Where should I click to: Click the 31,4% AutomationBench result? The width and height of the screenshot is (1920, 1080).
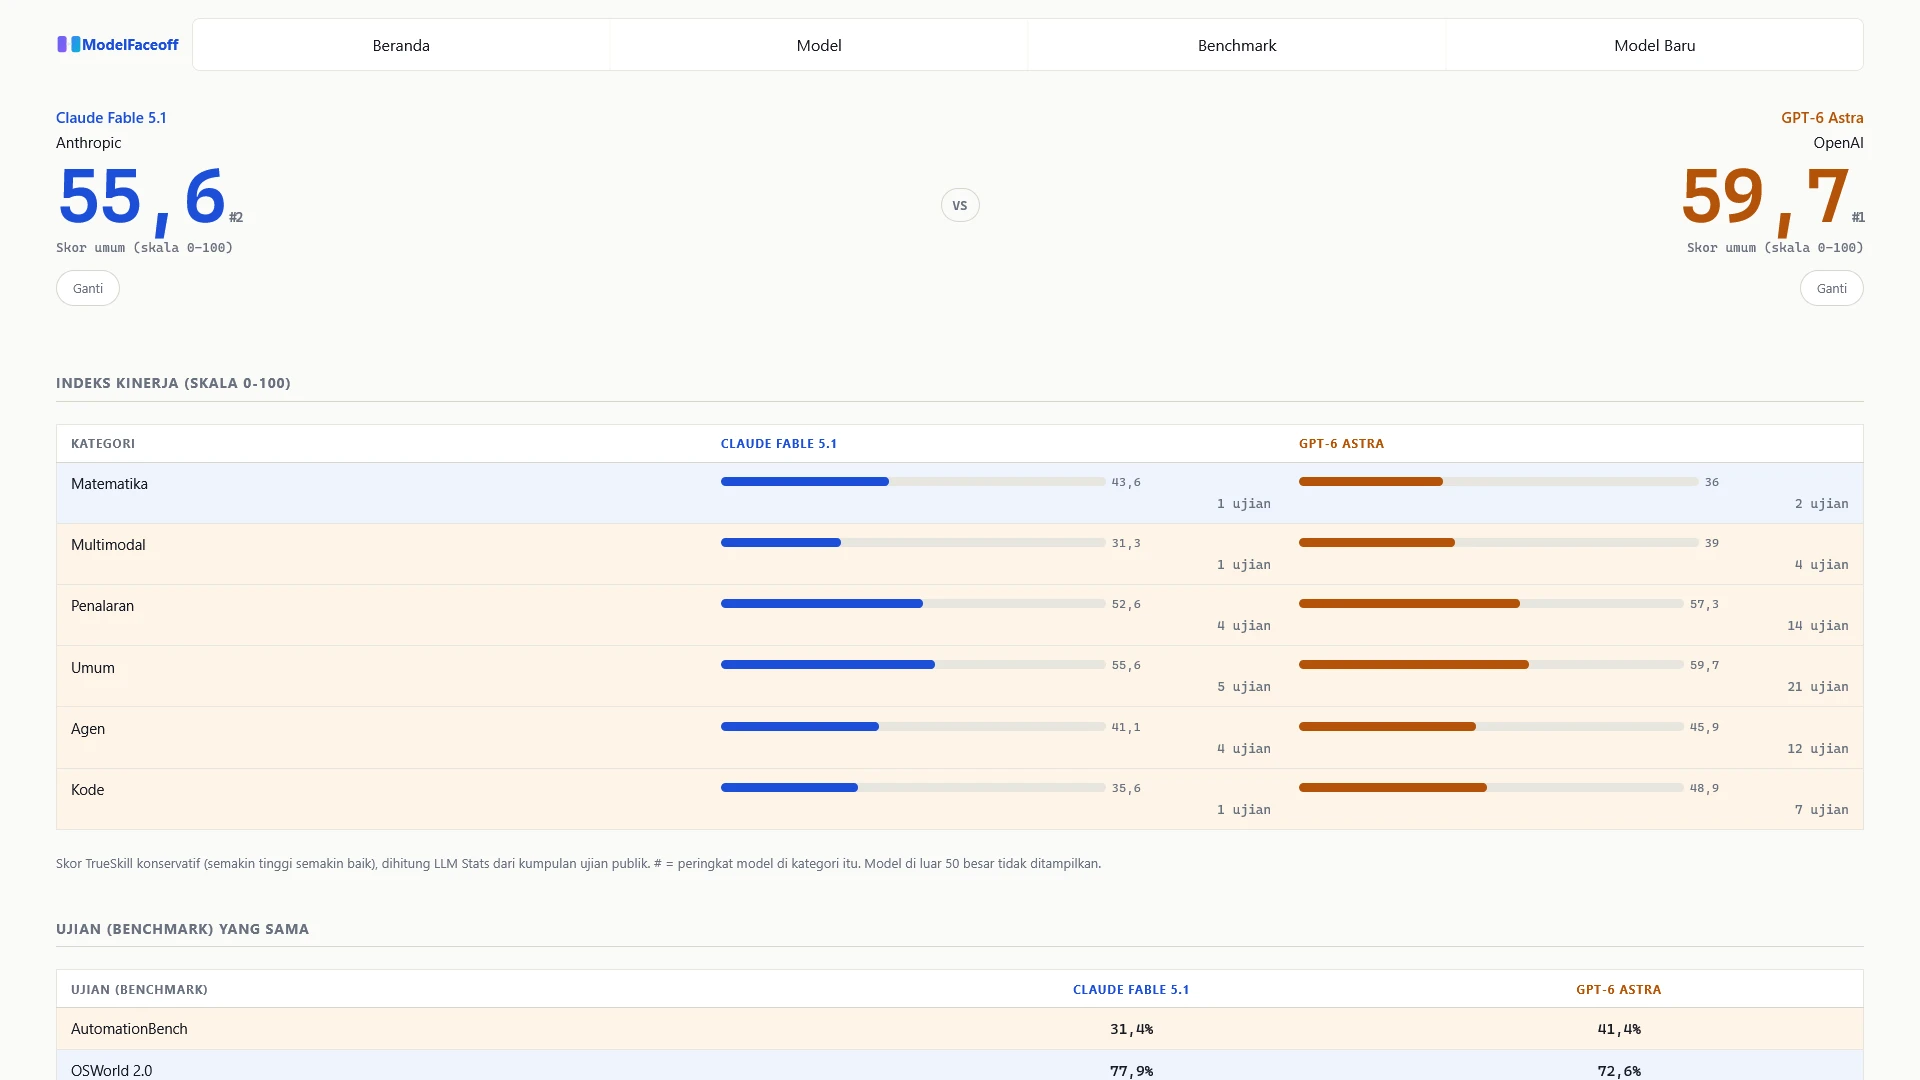tap(1131, 1029)
